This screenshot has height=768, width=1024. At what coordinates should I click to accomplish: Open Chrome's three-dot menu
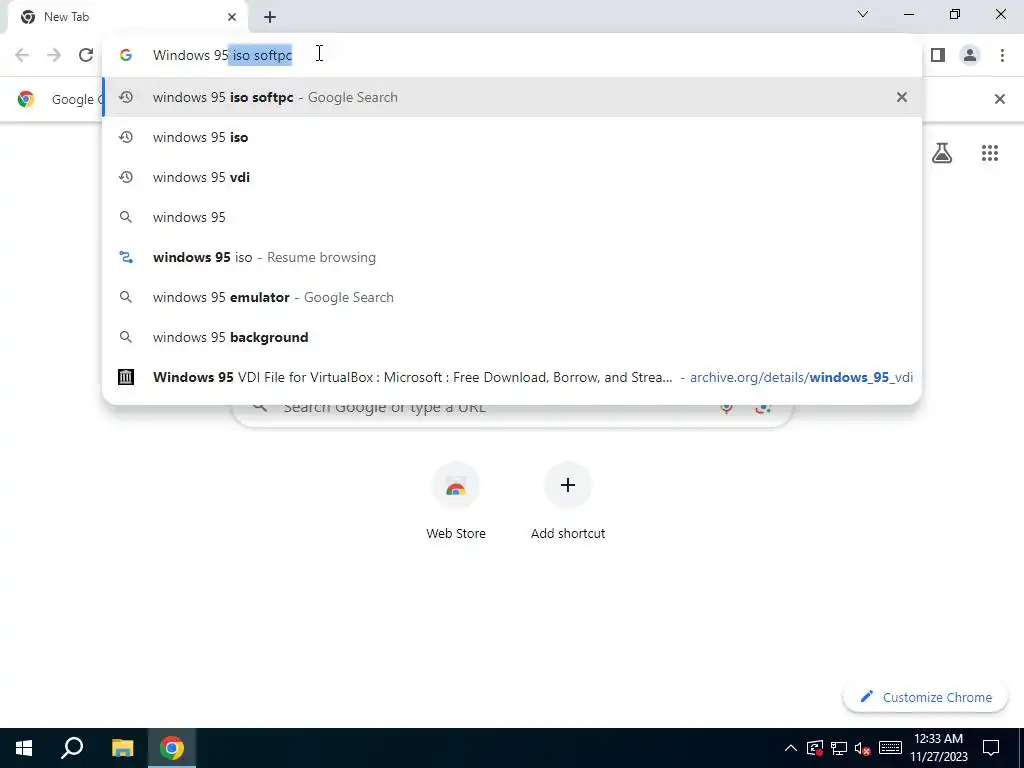click(1002, 55)
